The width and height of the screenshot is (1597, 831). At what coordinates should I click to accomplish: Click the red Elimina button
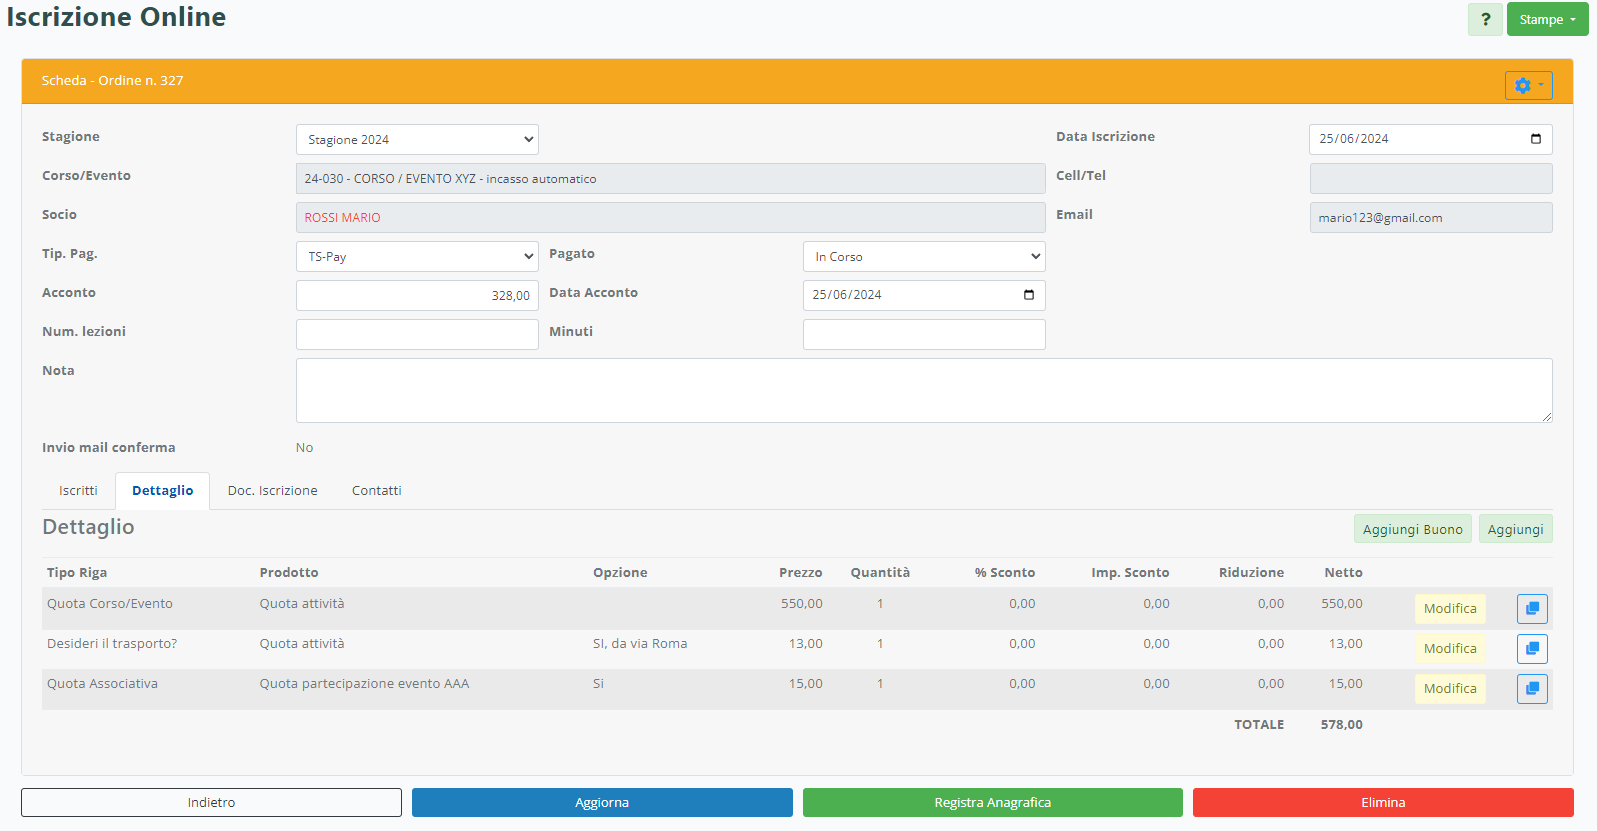pos(1382,803)
